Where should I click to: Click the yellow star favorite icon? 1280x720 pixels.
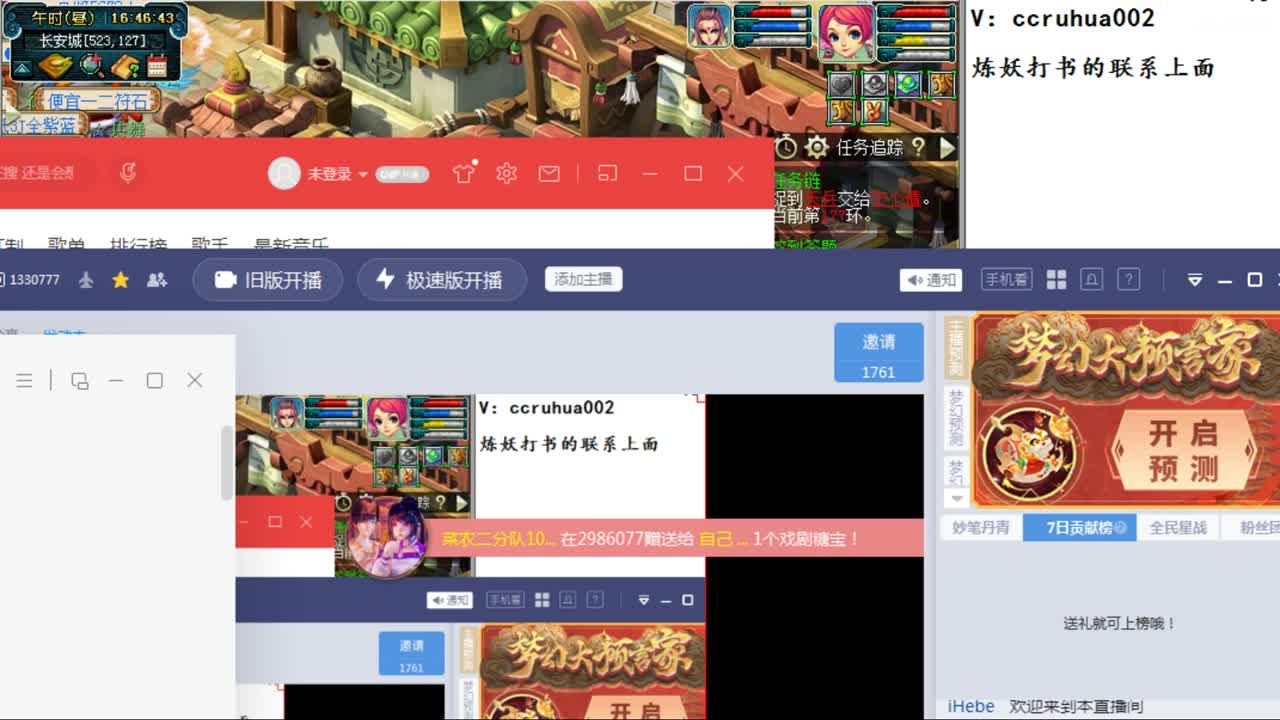click(120, 280)
